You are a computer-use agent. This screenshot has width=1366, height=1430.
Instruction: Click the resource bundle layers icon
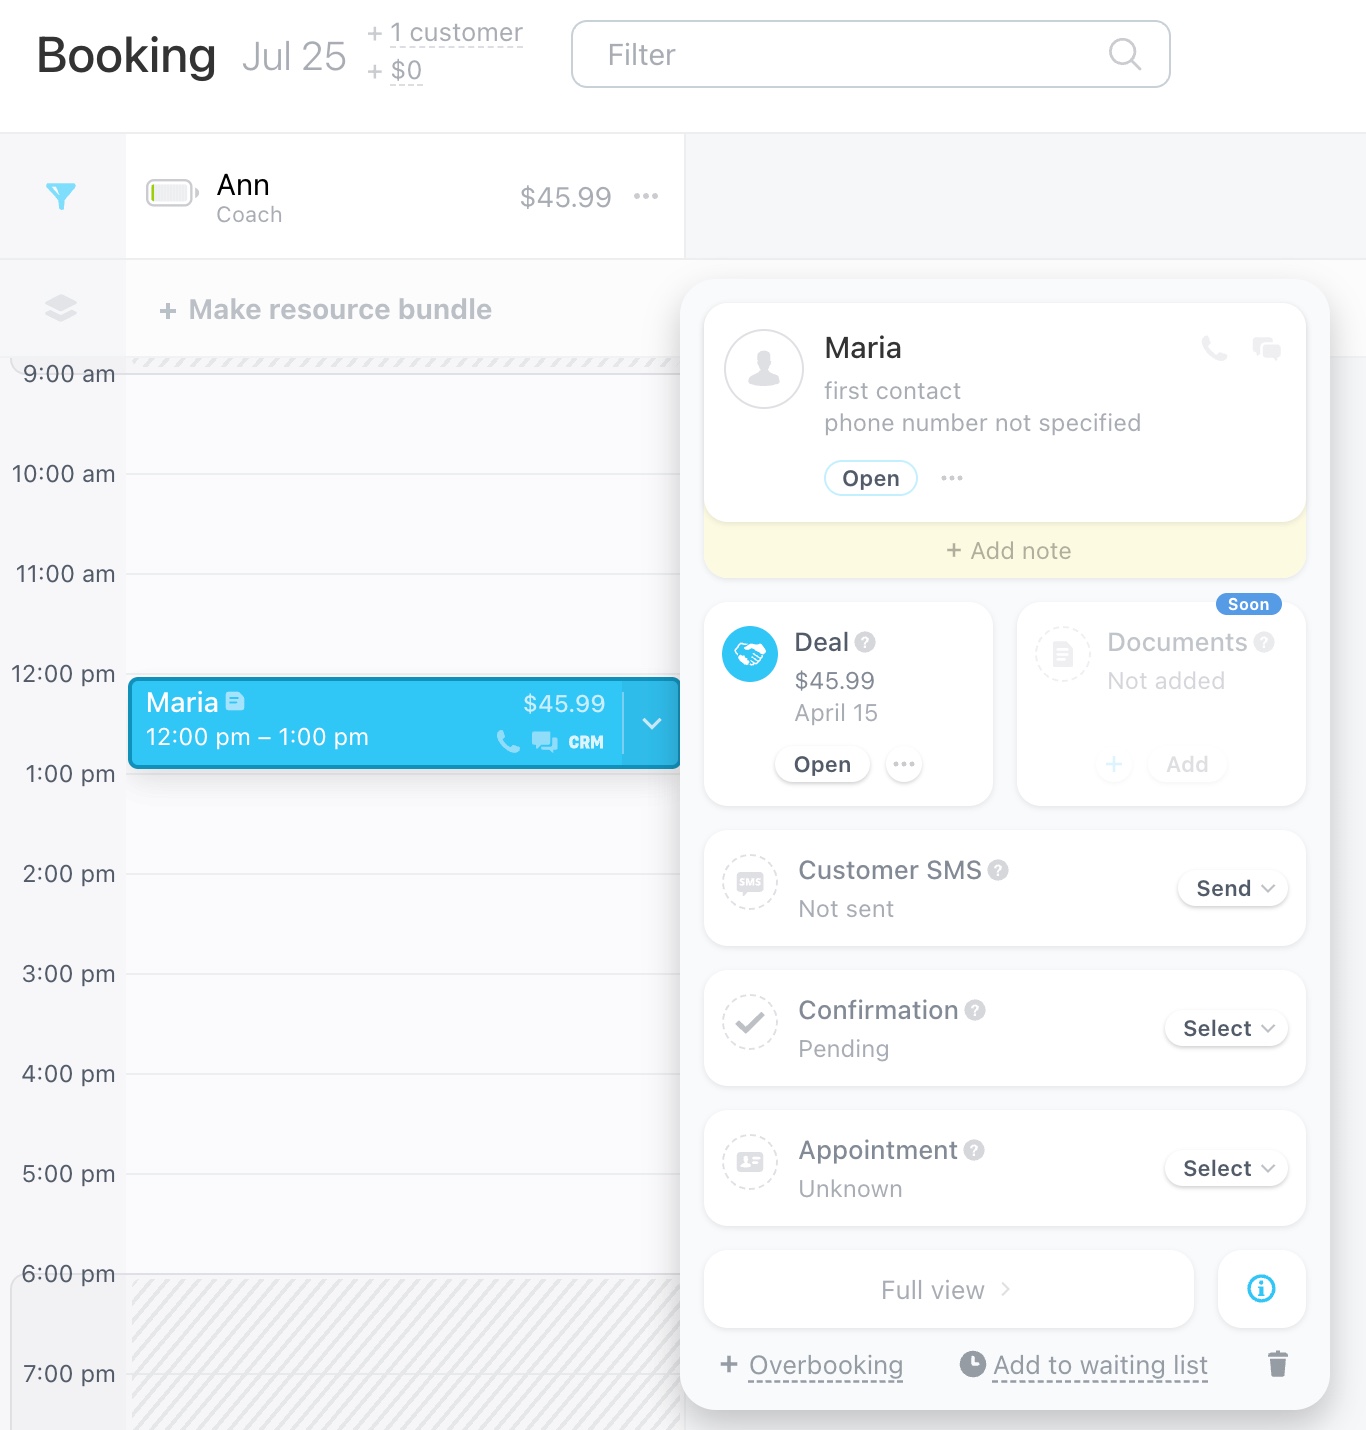pyautogui.click(x=61, y=308)
